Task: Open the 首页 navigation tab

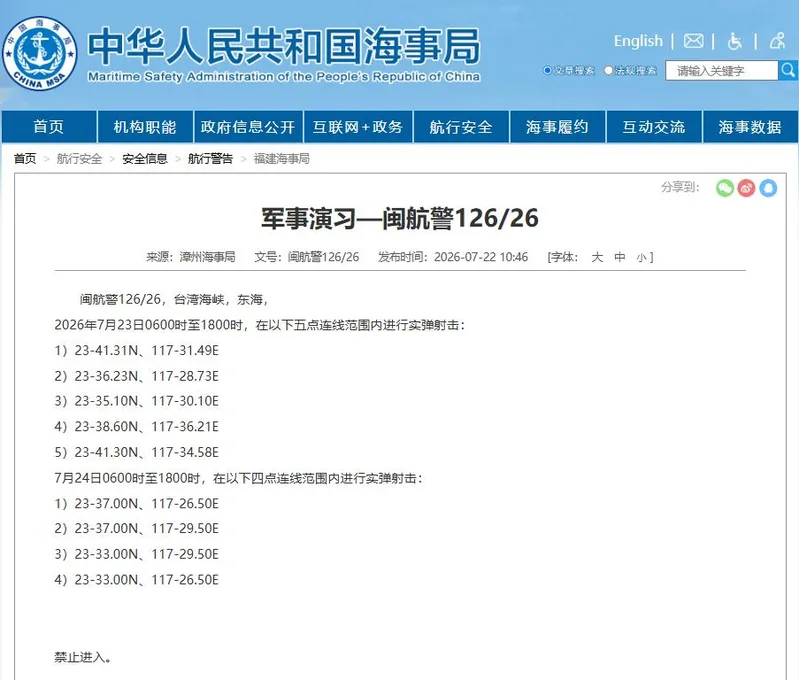Action: click(x=49, y=126)
